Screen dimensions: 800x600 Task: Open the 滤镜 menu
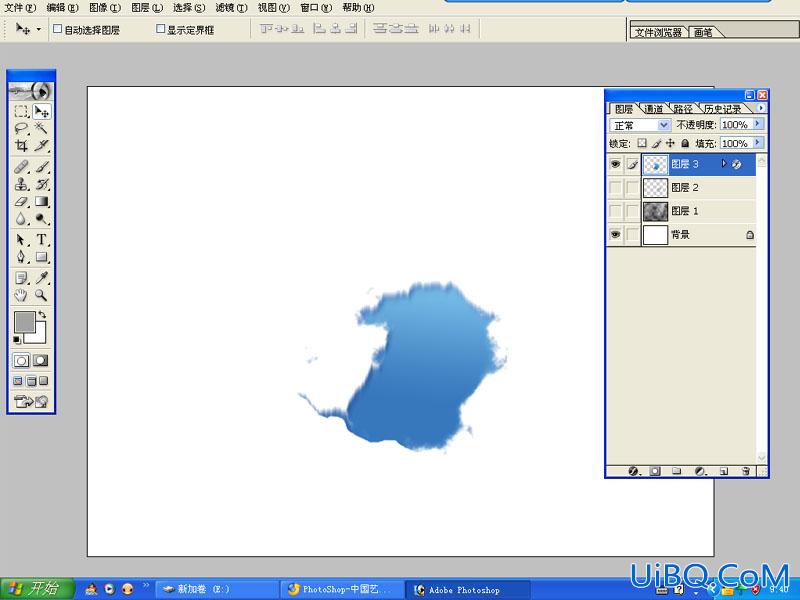231,8
